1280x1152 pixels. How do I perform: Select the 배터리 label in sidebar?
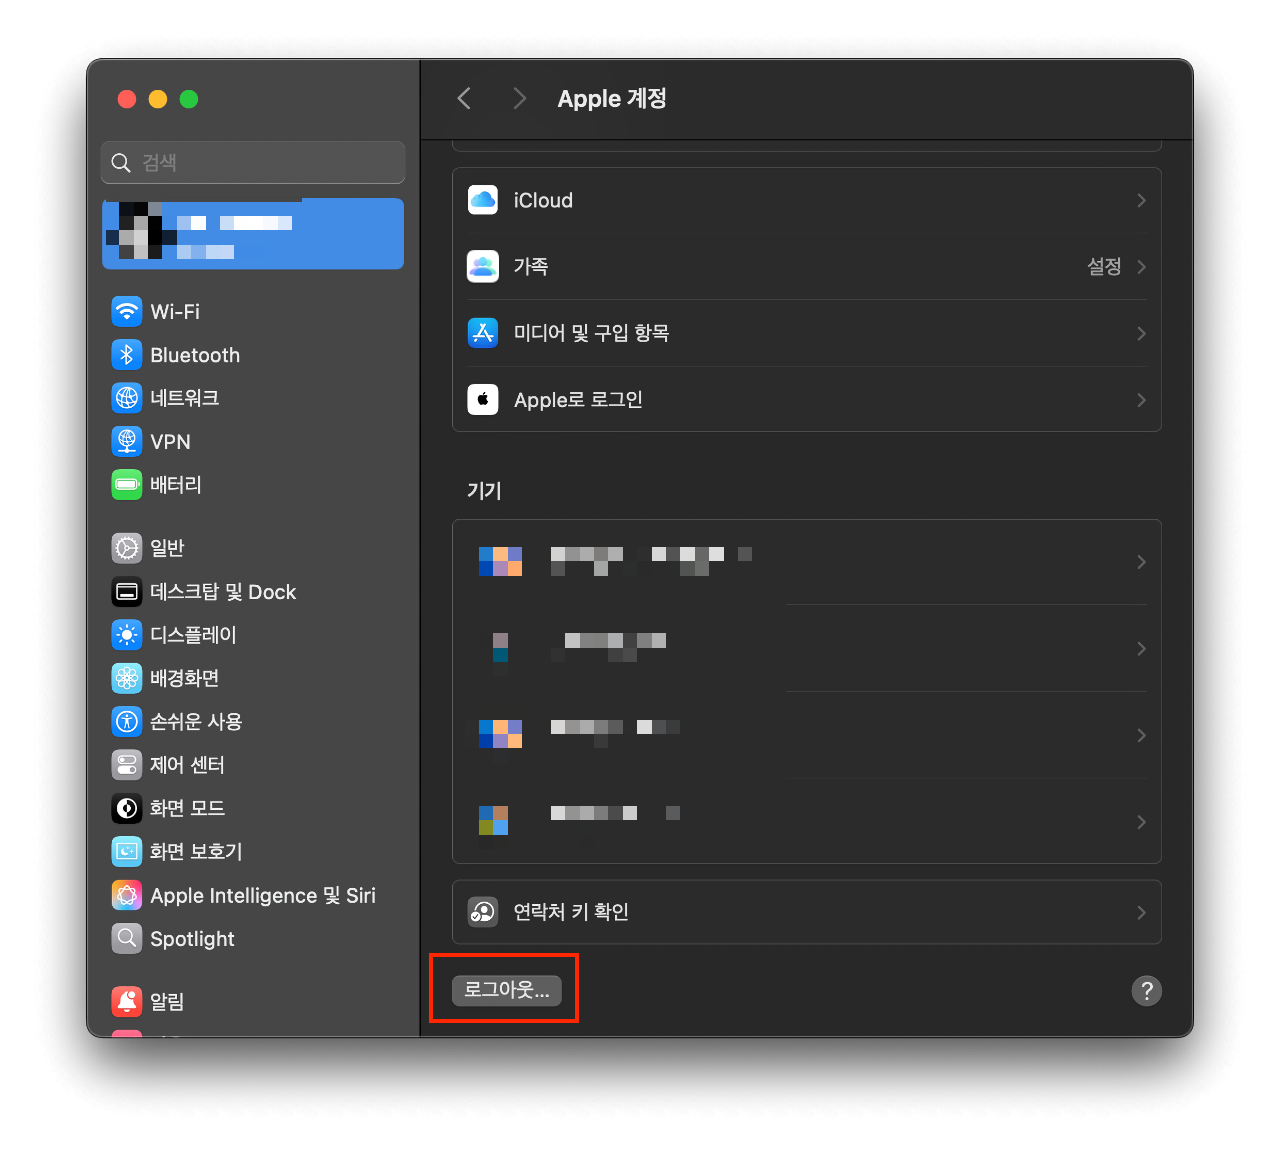[176, 485]
